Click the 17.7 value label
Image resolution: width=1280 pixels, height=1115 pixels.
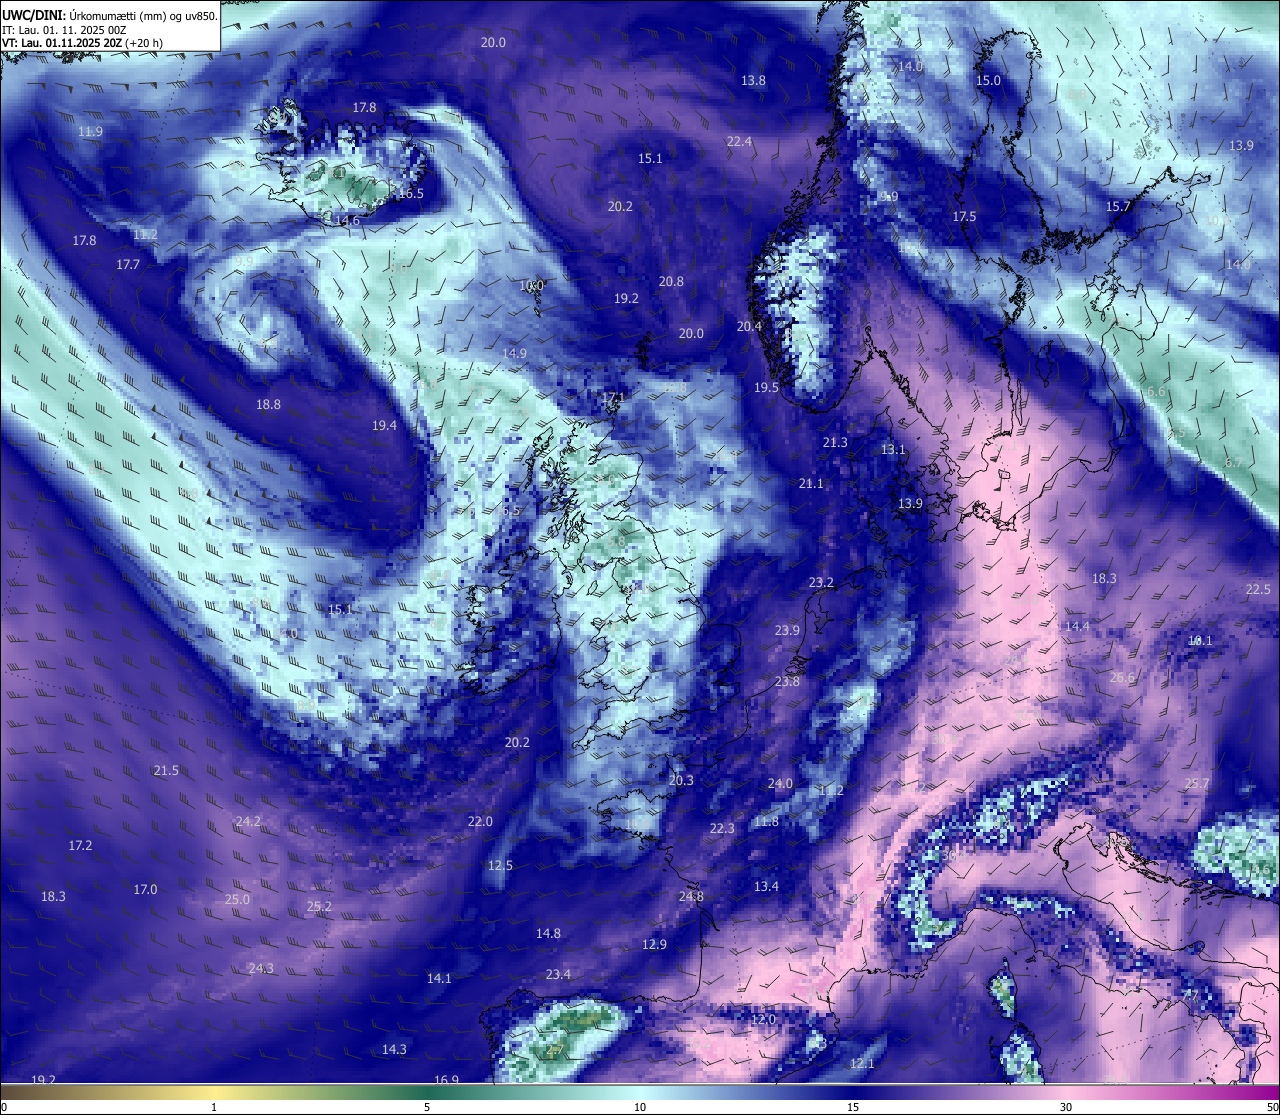127,264
